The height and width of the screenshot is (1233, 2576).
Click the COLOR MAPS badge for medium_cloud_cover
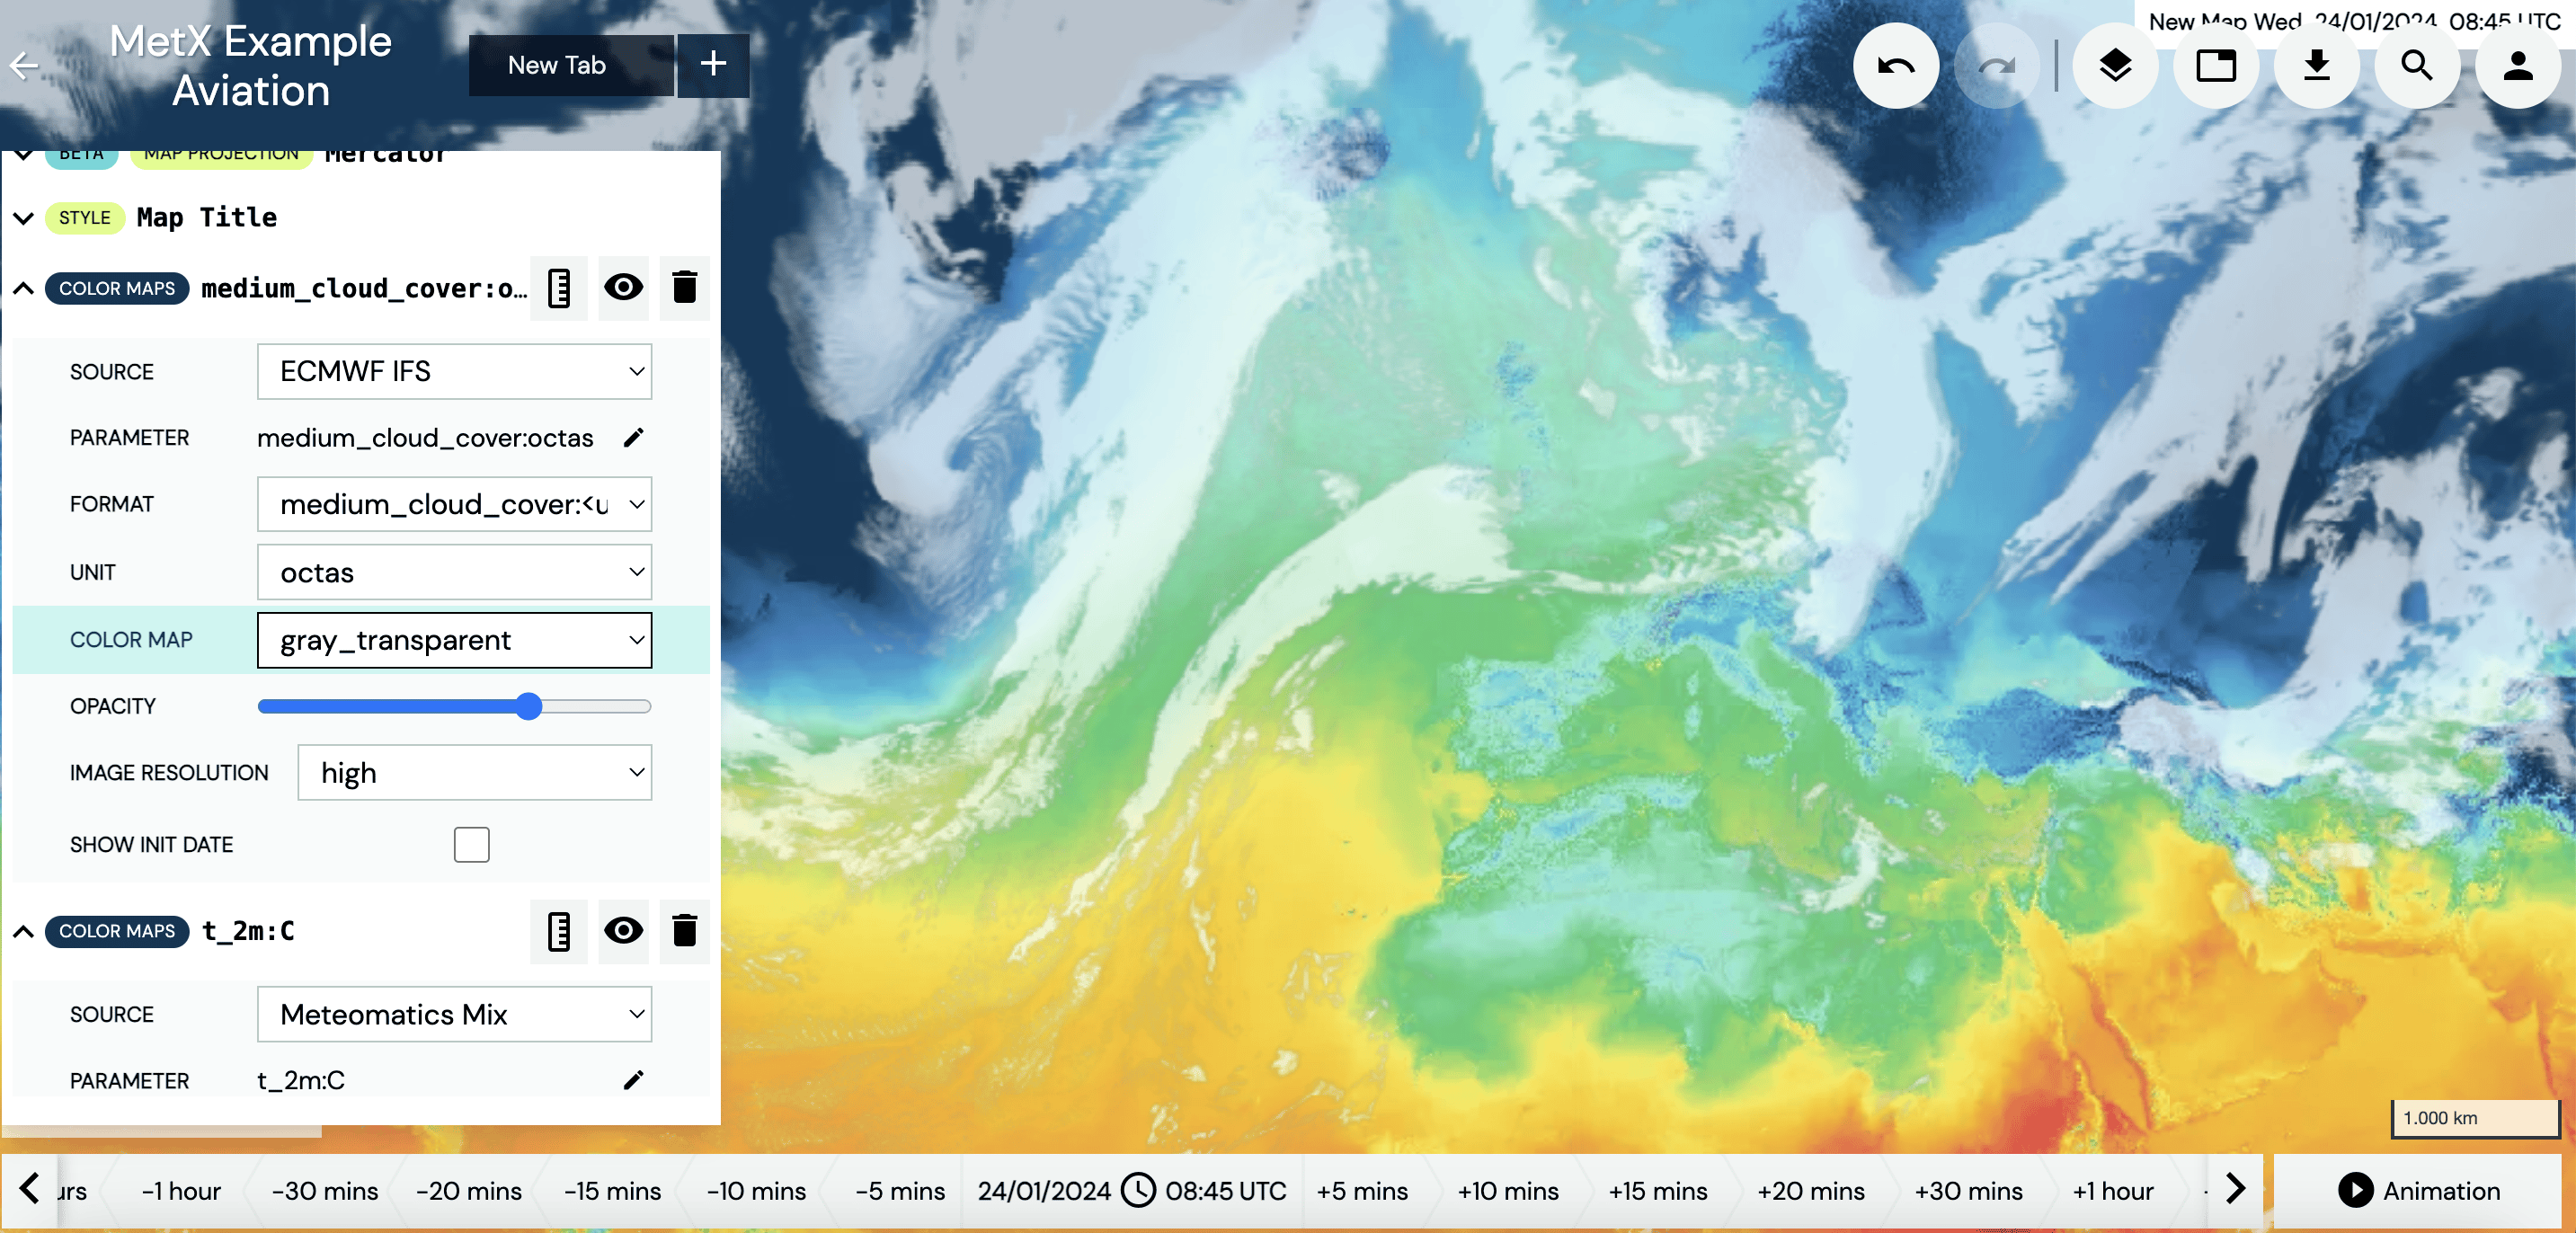pyautogui.click(x=117, y=288)
